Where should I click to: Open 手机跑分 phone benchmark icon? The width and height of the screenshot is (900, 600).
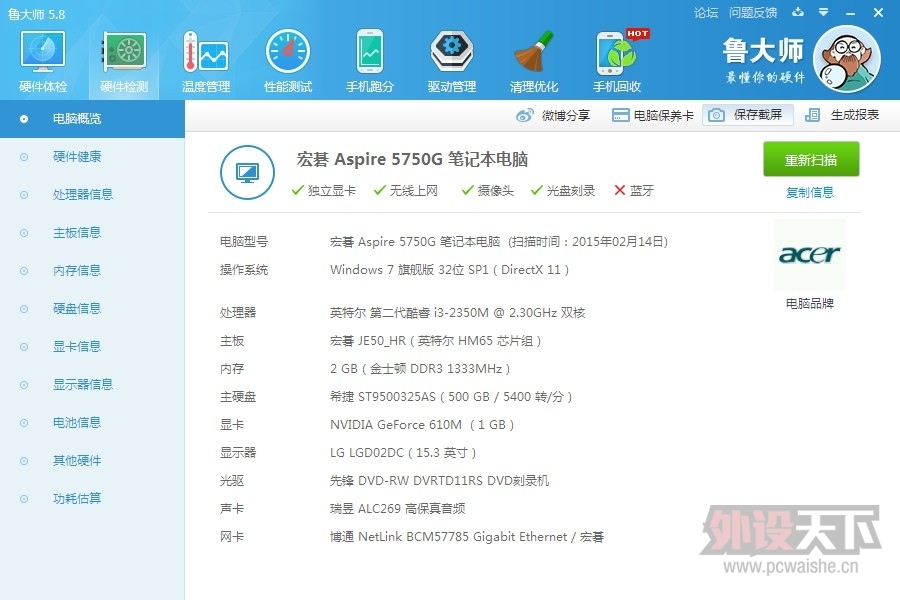pyautogui.click(x=370, y=51)
